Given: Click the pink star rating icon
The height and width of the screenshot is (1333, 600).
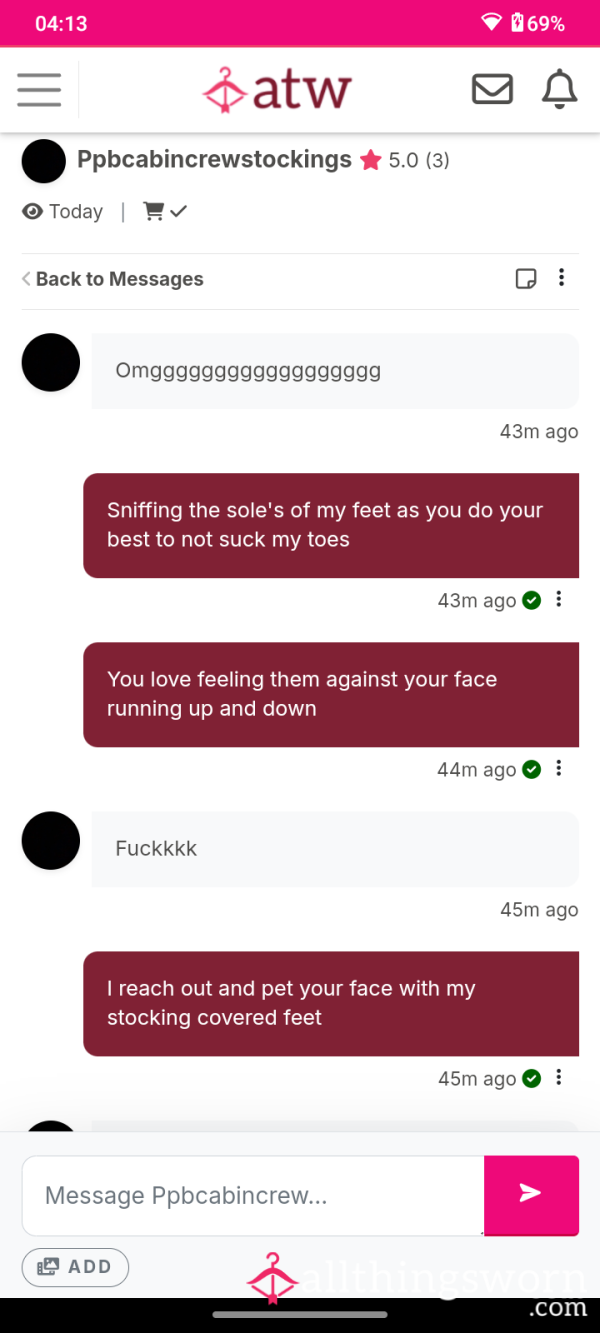Looking at the screenshot, I should [x=371, y=160].
